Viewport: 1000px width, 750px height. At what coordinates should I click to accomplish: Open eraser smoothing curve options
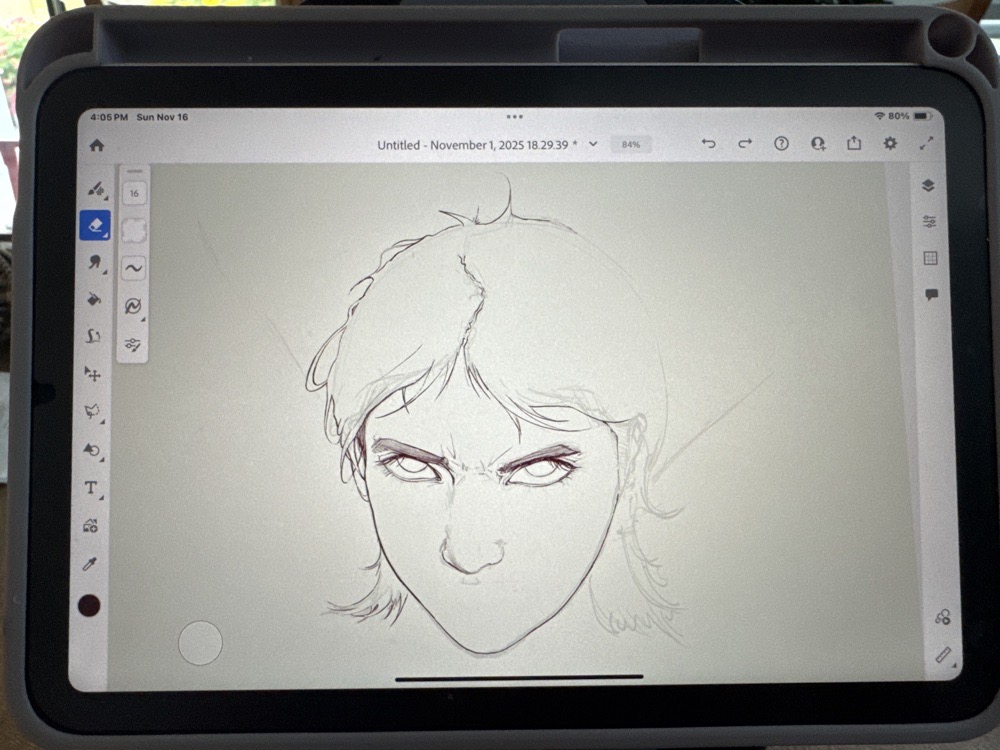pos(133,269)
